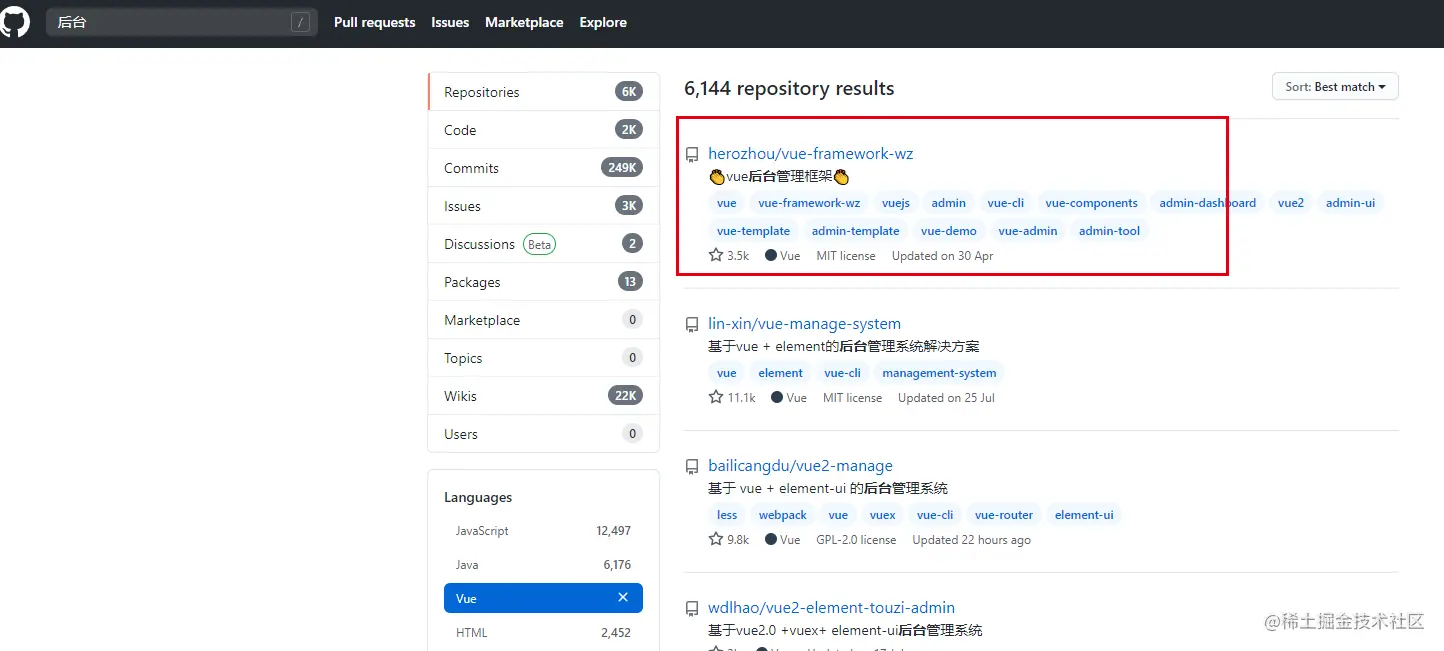The image size is (1444, 651).
Task: Click repo icon beside wdlhao/vue2-element-touzi-admin
Action: pyautogui.click(x=691, y=608)
